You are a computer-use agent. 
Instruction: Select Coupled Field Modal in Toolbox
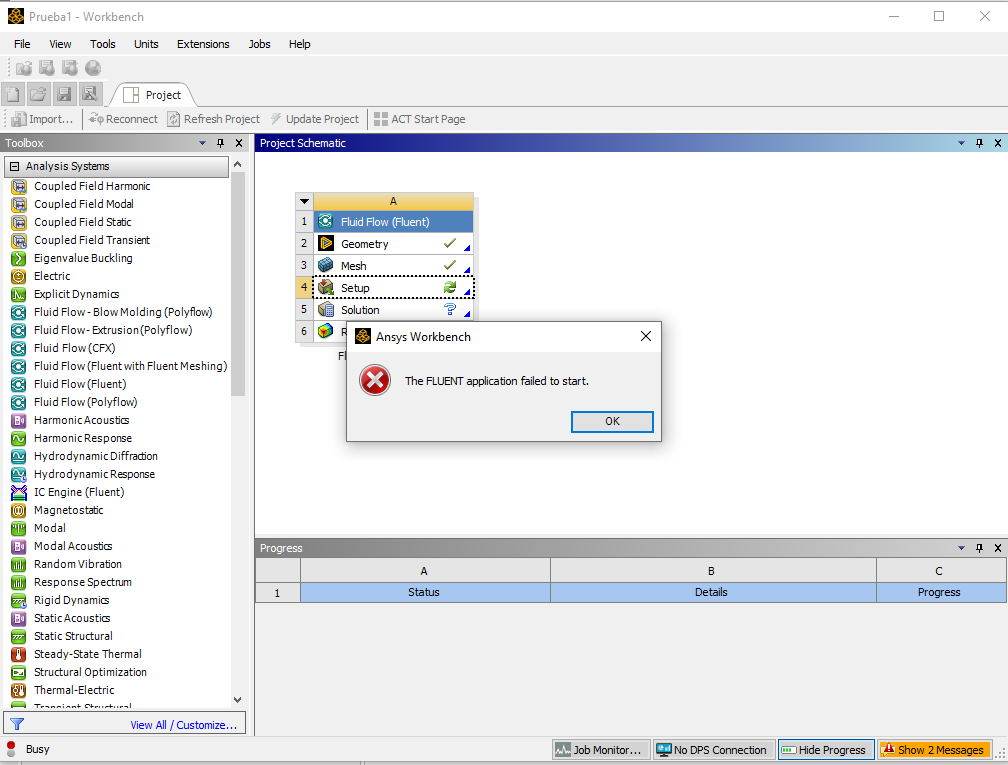coord(84,204)
